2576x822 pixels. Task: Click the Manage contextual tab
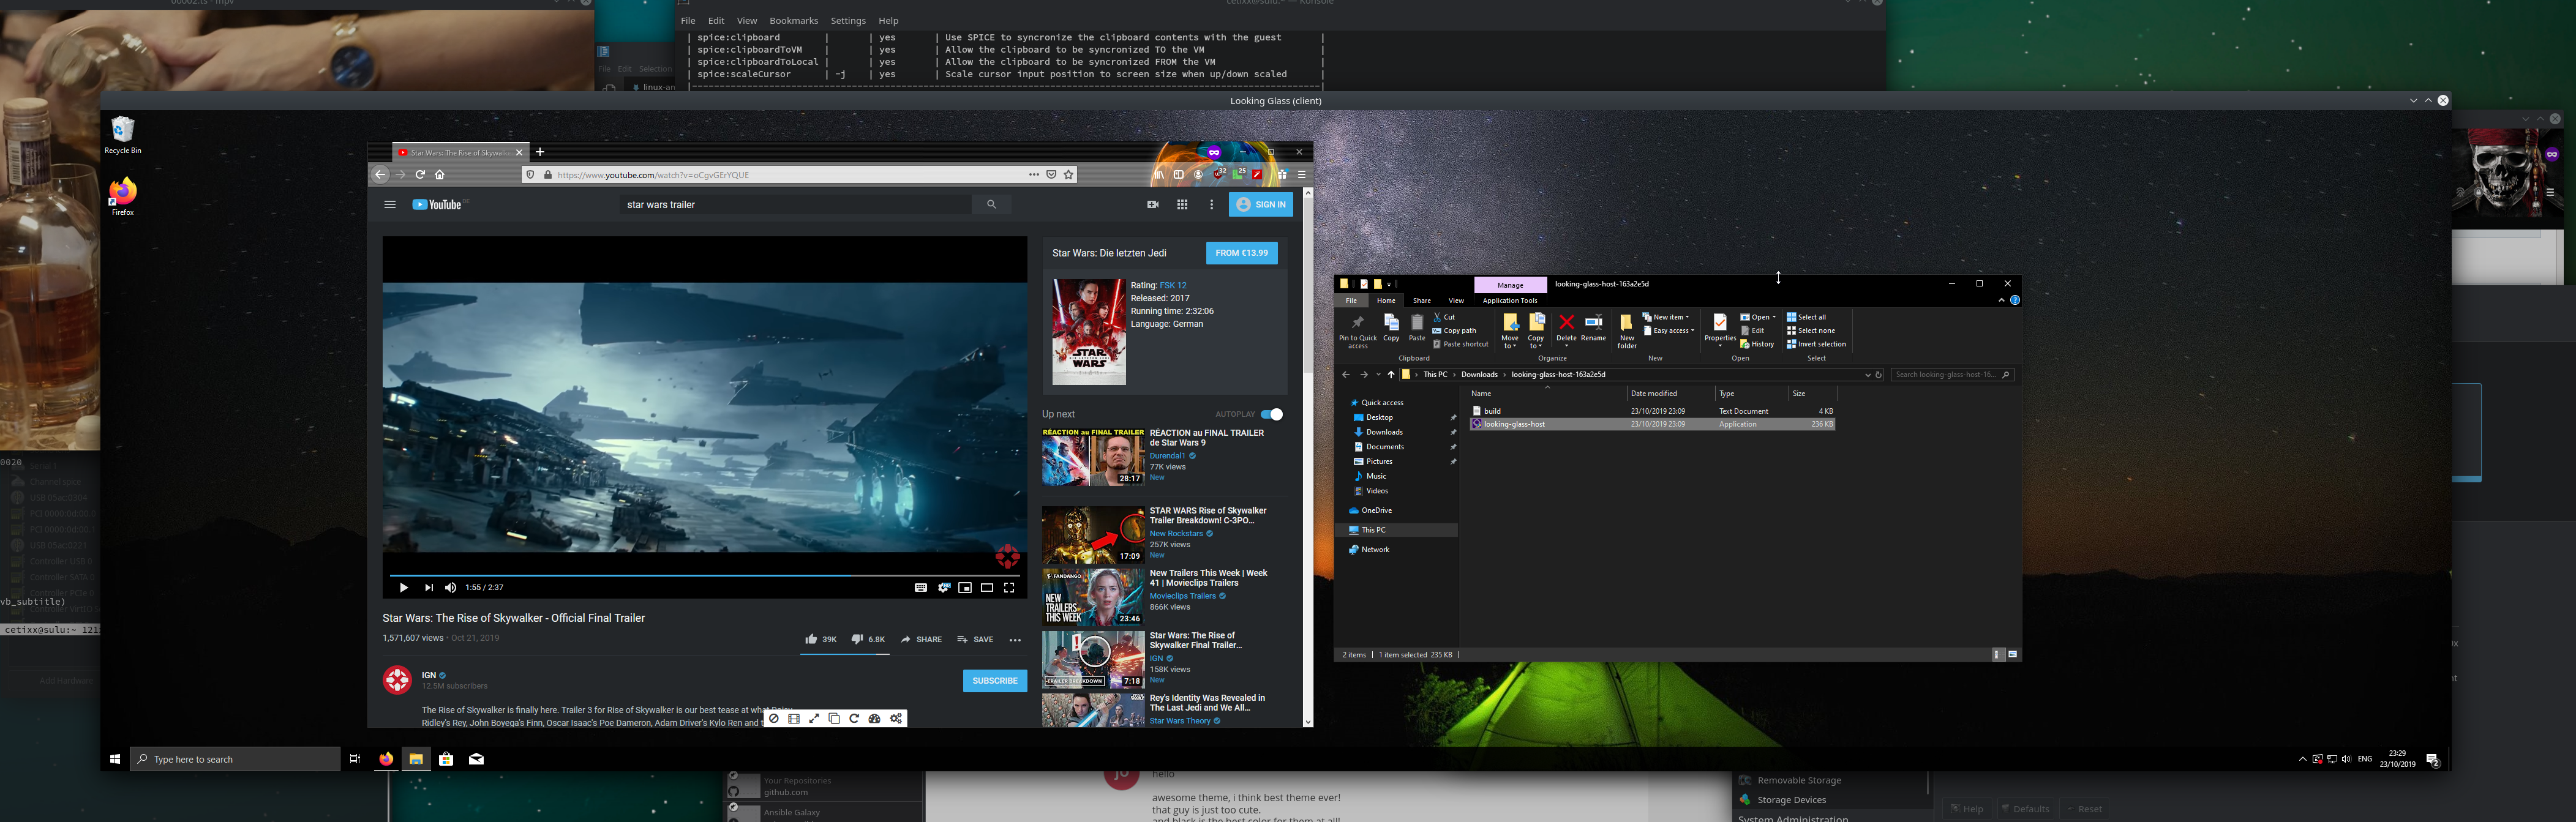[x=1510, y=285]
